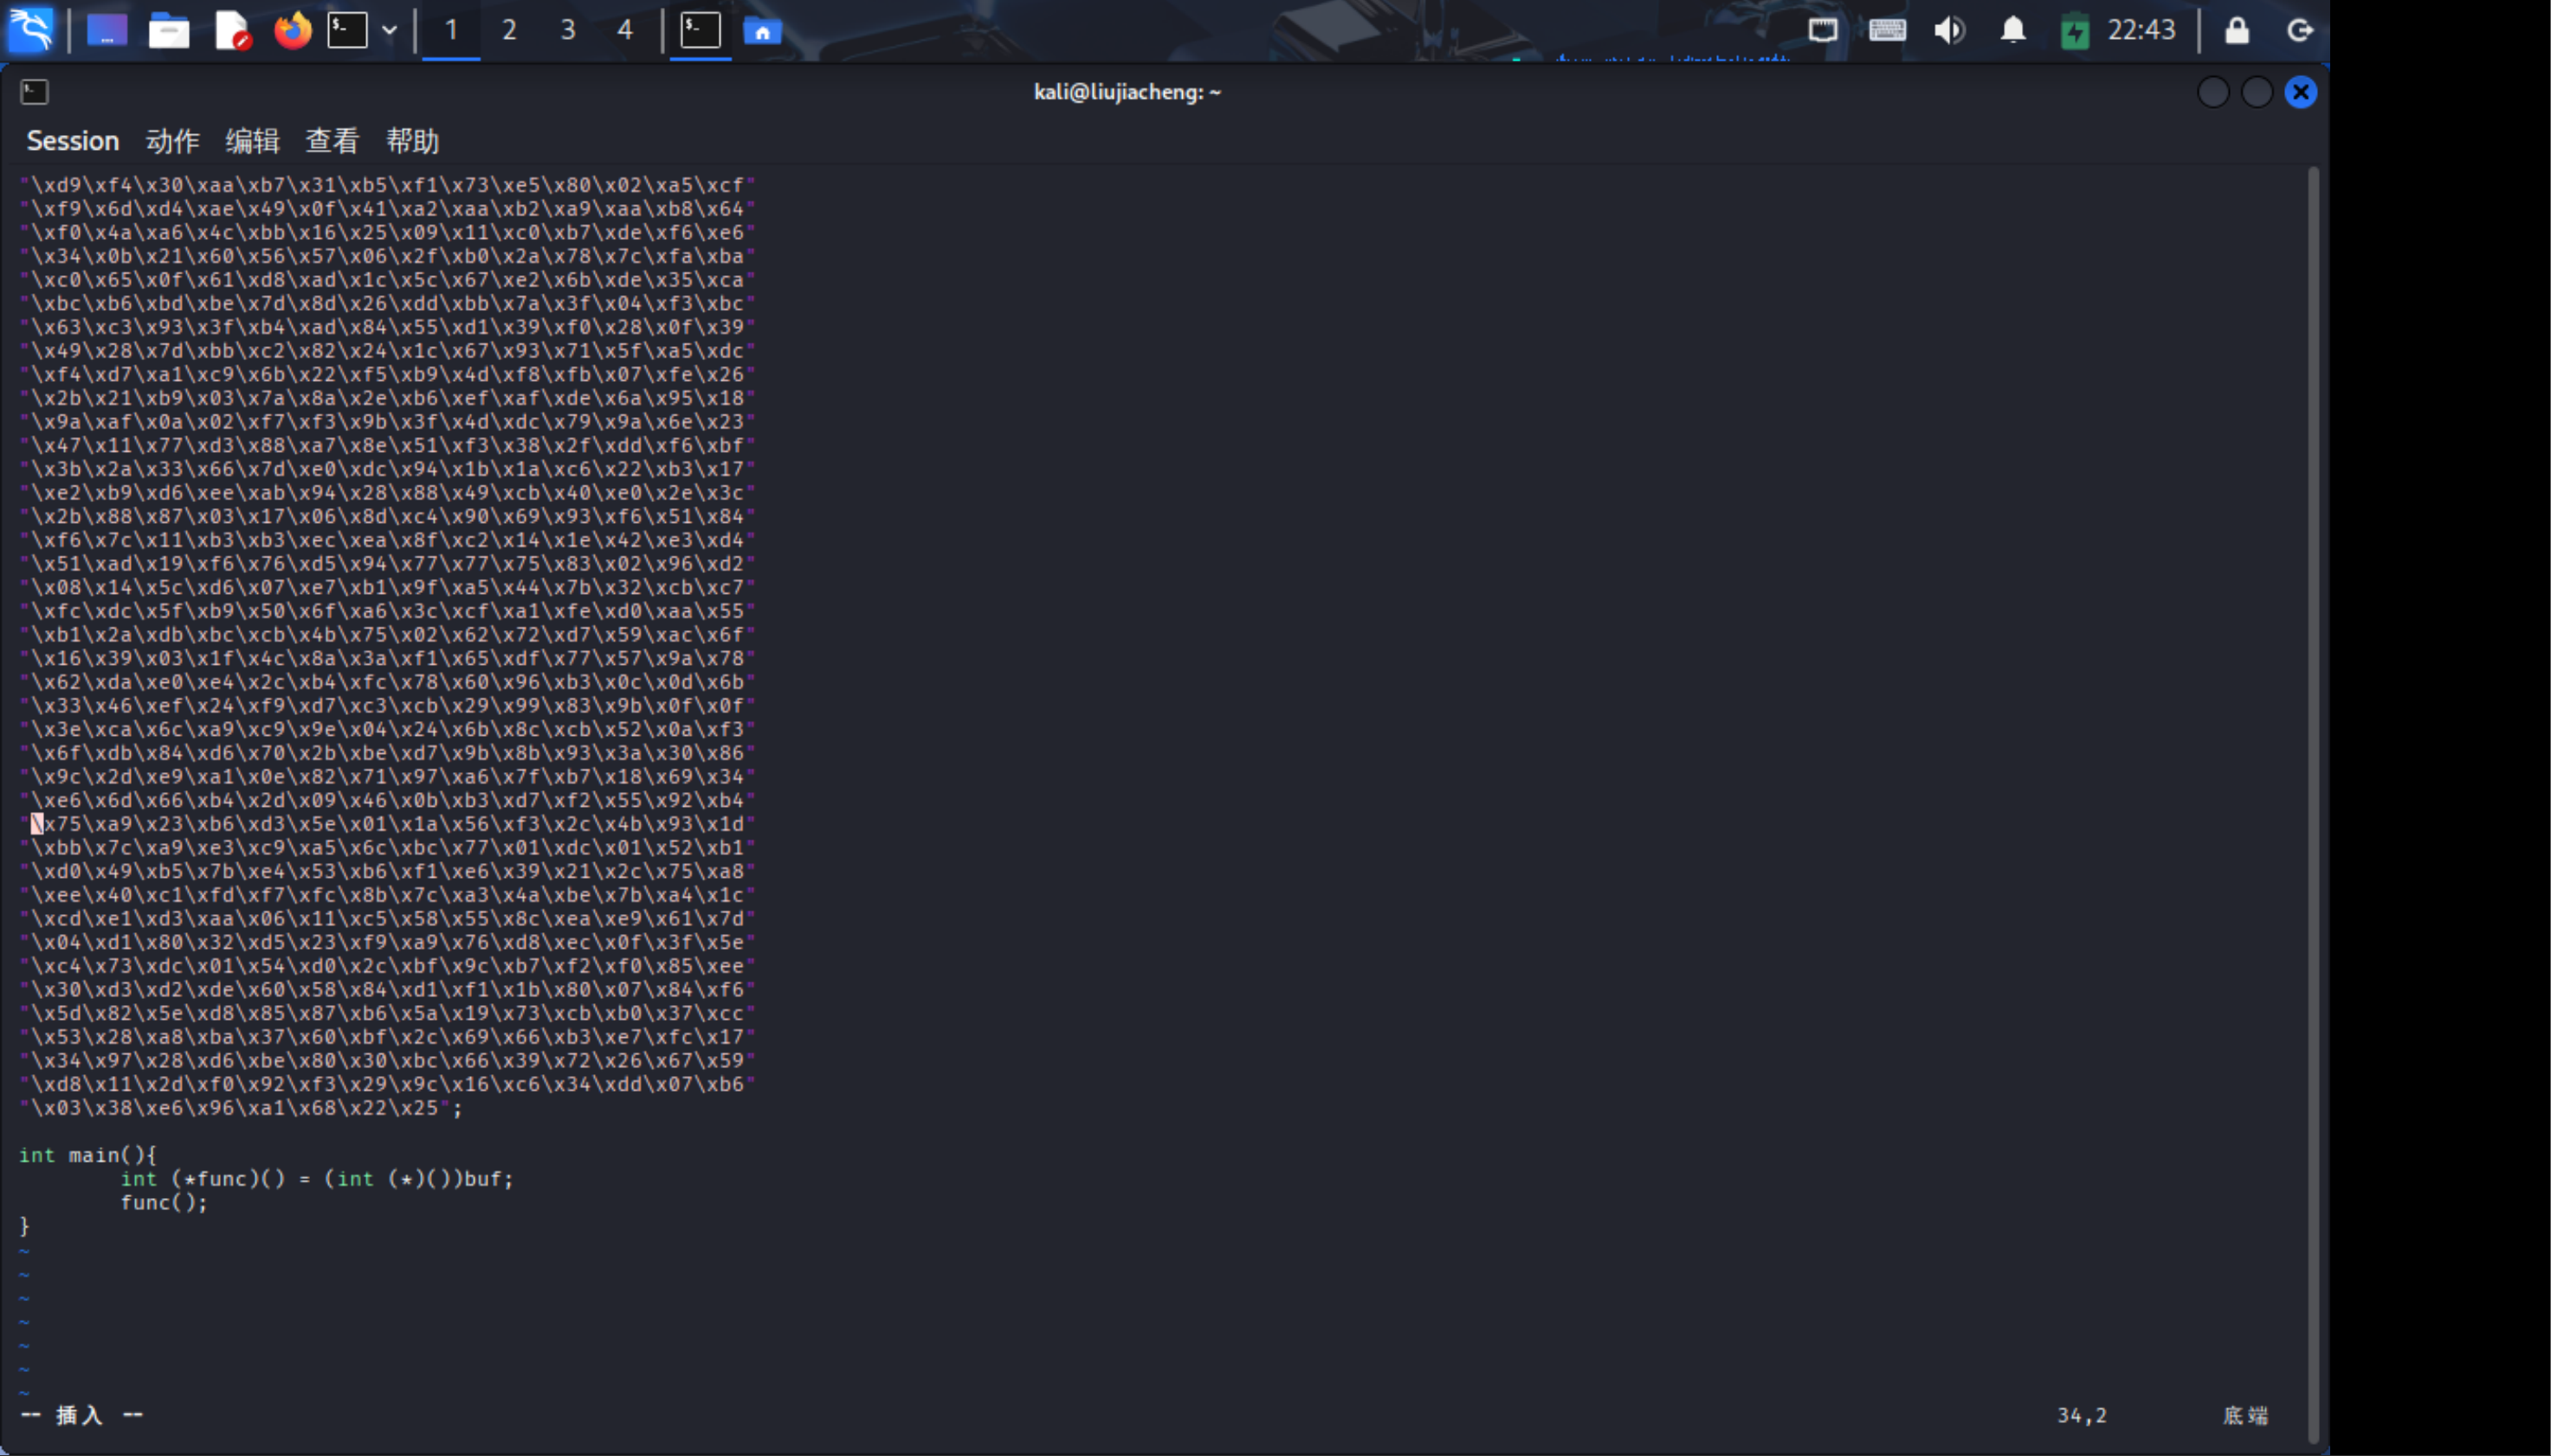The height and width of the screenshot is (1456, 2551).
Task: Launch Firefox from the top panel
Action: [x=293, y=30]
